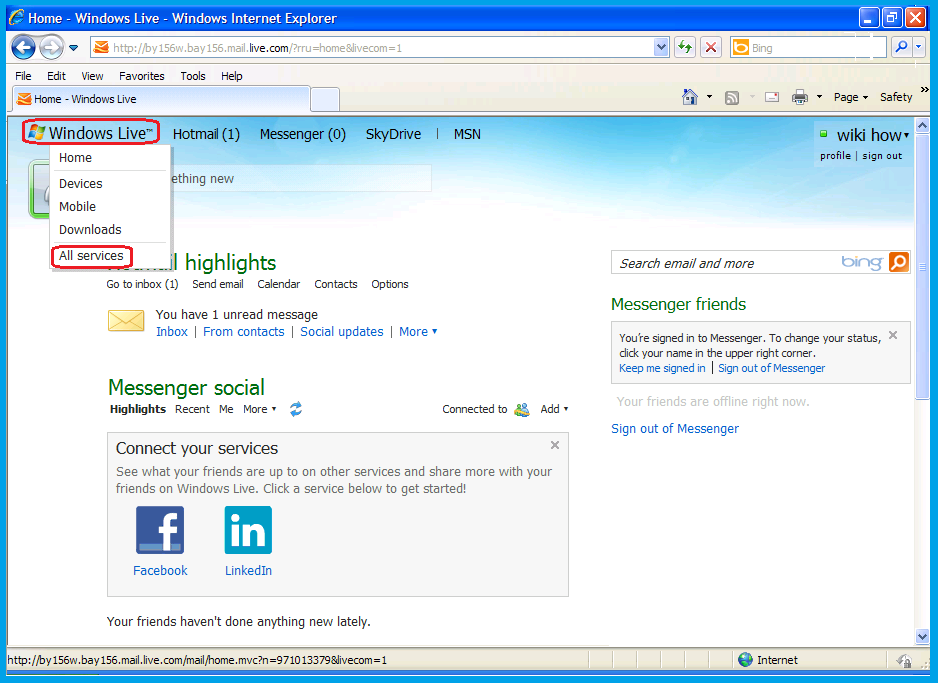Open MSN link
The height and width of the screenshot is (683, 938).
coord(467,134)
